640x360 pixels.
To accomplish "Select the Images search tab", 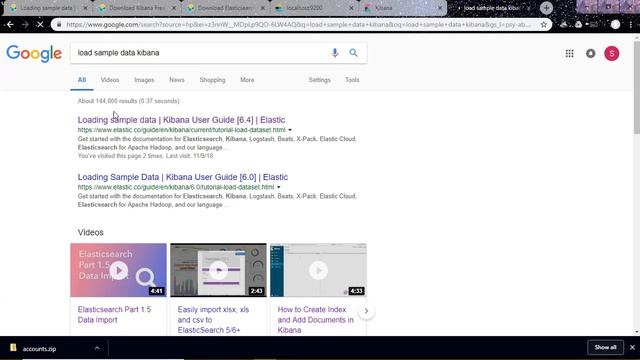I will 144,80.
